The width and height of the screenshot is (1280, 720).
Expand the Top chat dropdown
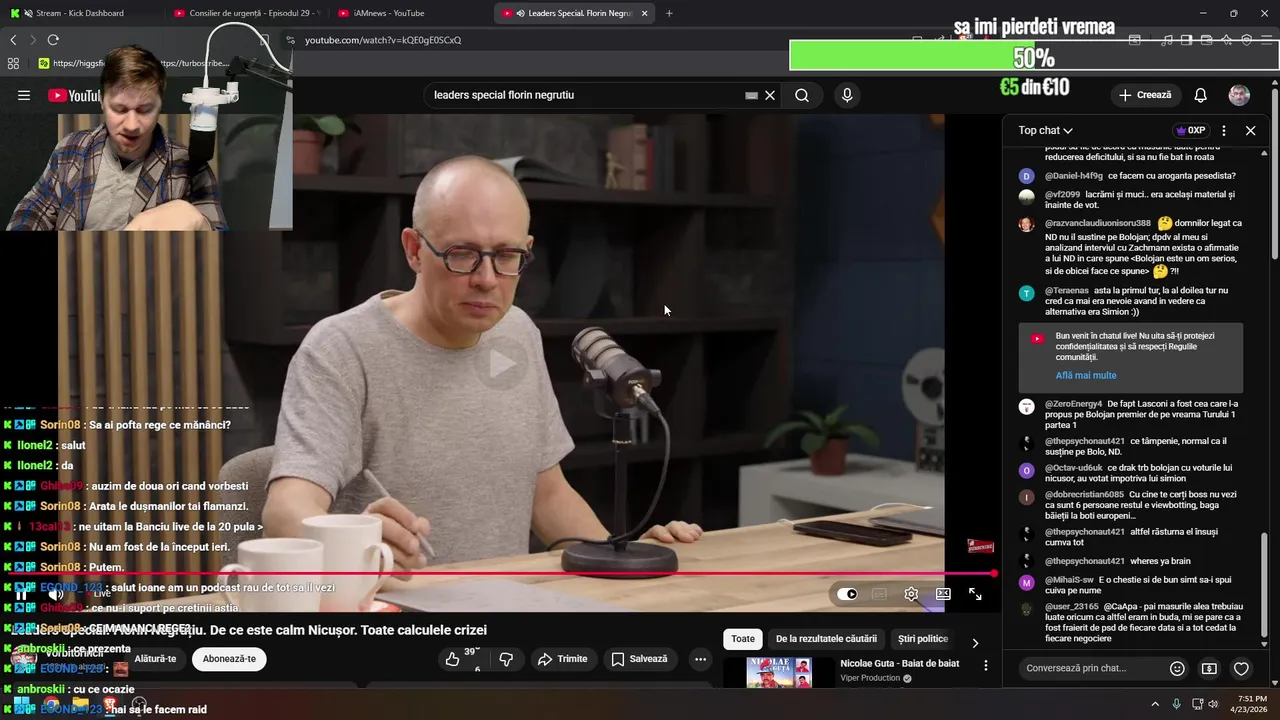pyautogui.click(x=1045, y=130)
